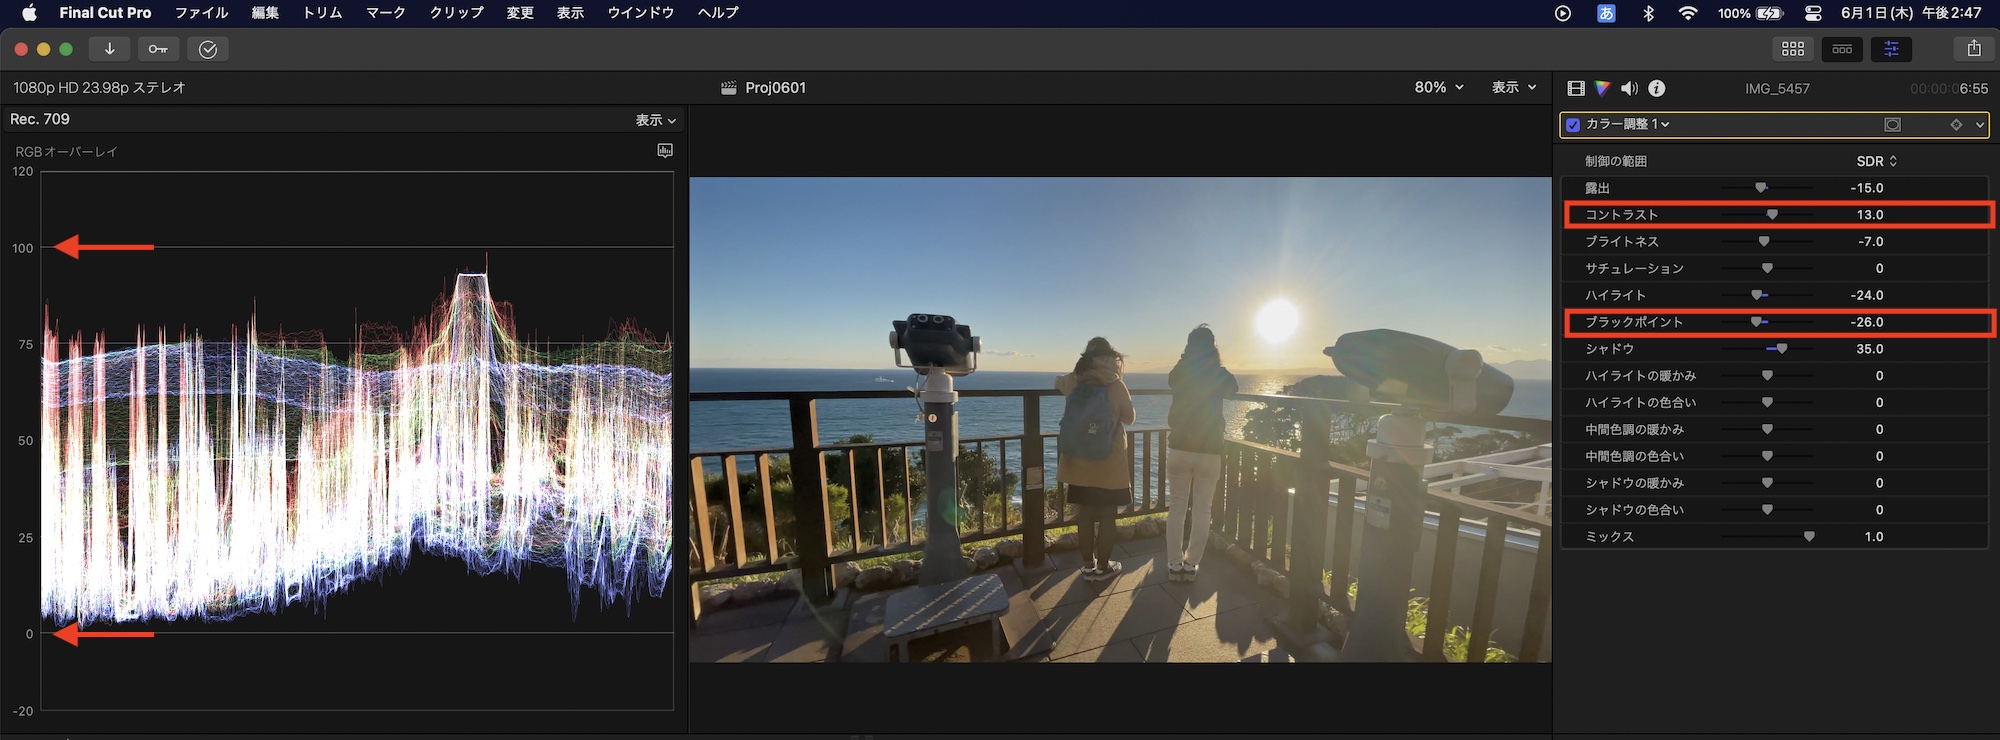Click the ハイライト value -24.0
Screen dimensions: 2000x740
click(1866, 296)
